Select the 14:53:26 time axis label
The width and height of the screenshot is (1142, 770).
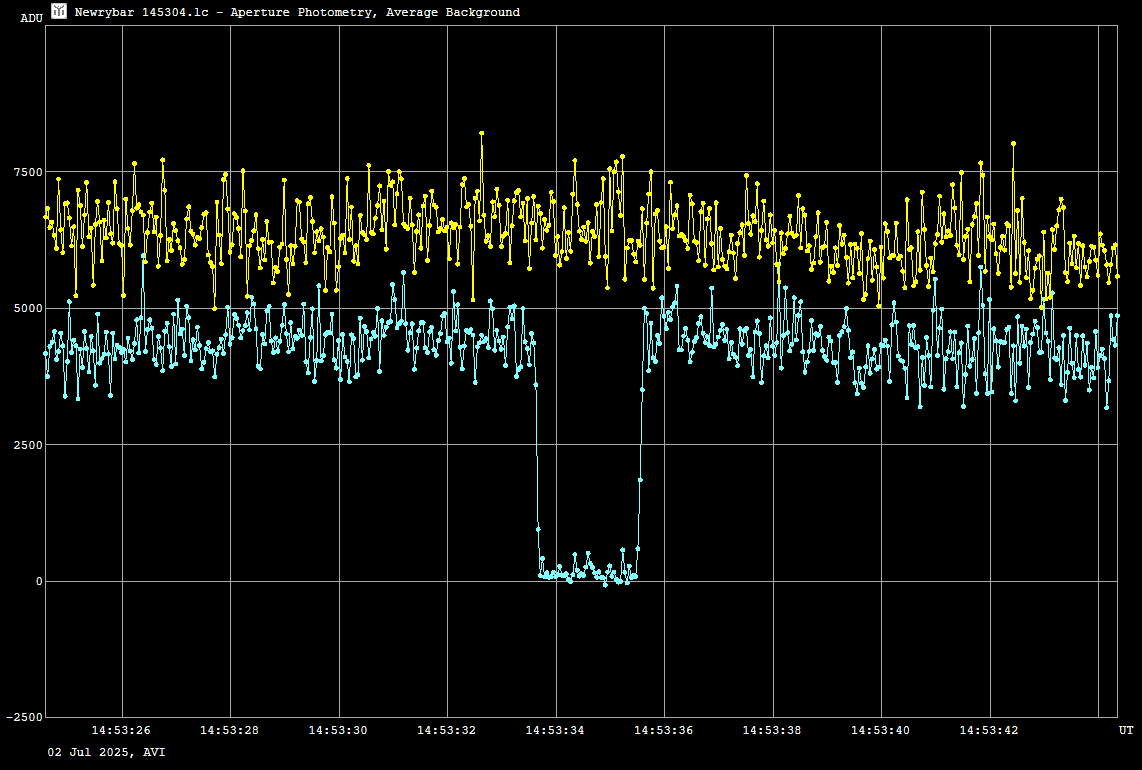(x=122, y=730)
